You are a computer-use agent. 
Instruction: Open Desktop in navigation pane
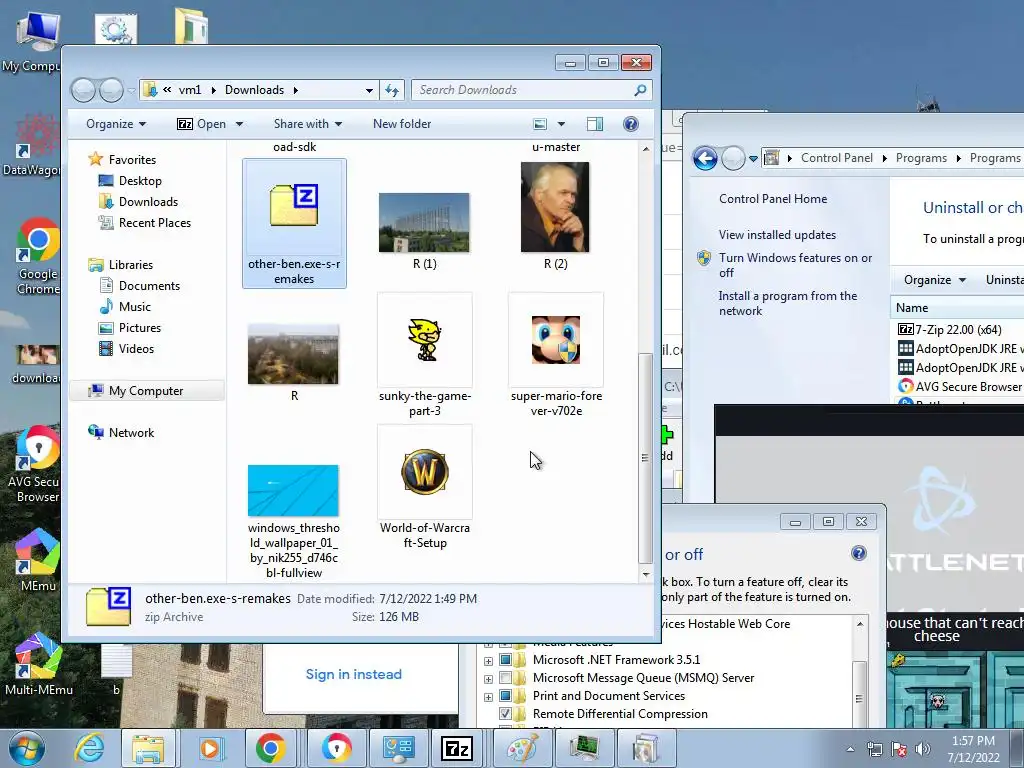point(140,181)
